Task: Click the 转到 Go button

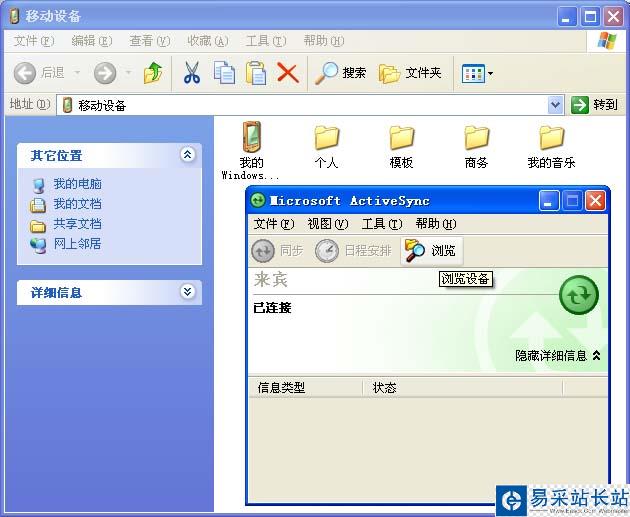Action: (594, 105)
